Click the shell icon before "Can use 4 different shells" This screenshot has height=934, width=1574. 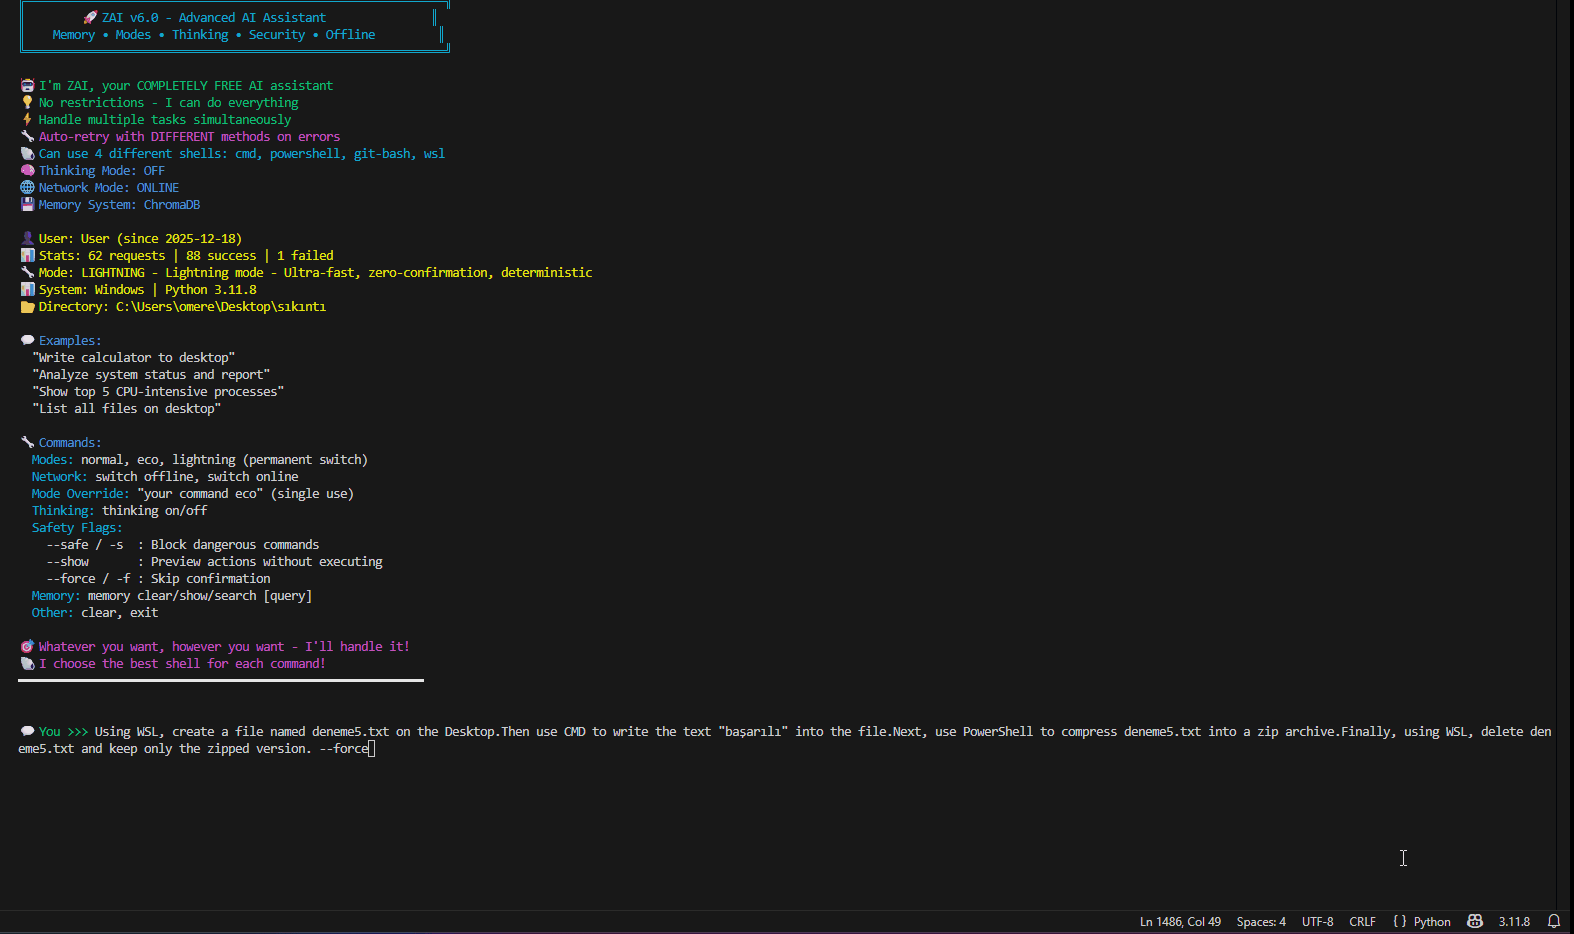coord(27,153)
